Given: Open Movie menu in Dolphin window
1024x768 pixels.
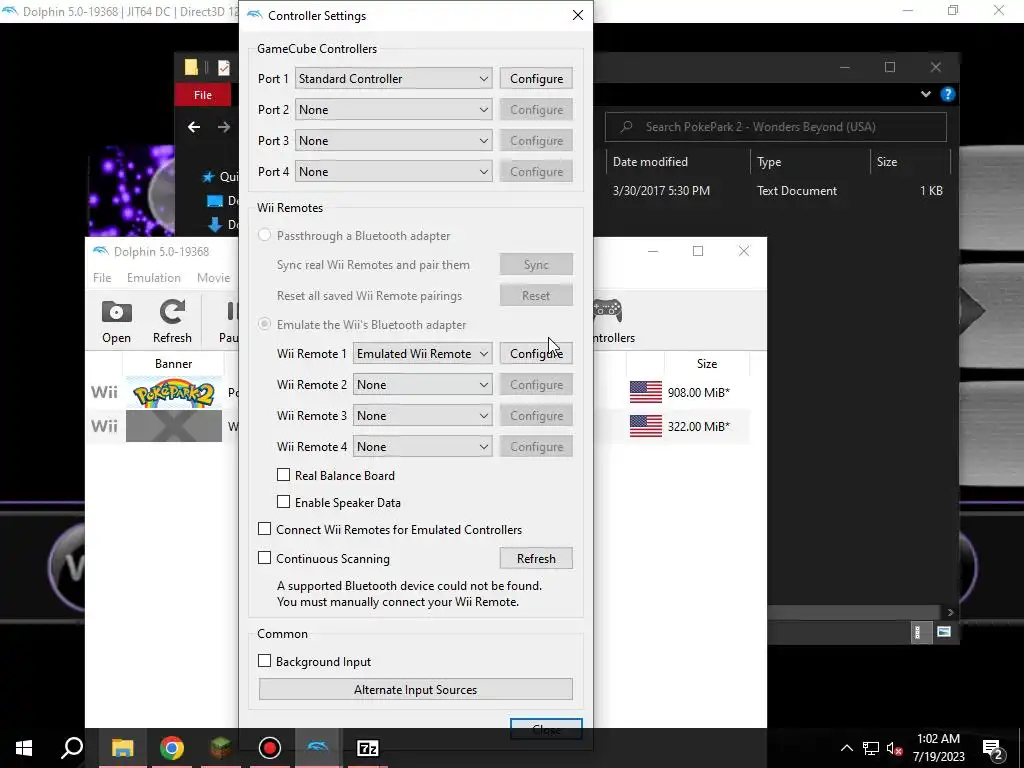Looking at the screenshot, I should click(214, 278).
